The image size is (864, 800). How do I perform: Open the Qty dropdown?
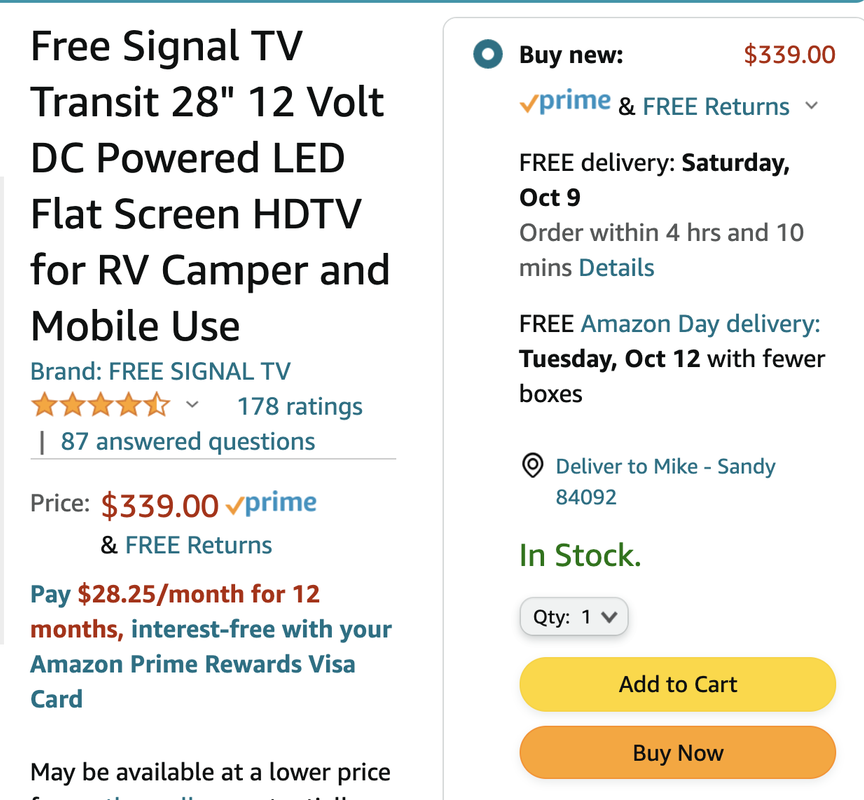click(x=574, y=617)
